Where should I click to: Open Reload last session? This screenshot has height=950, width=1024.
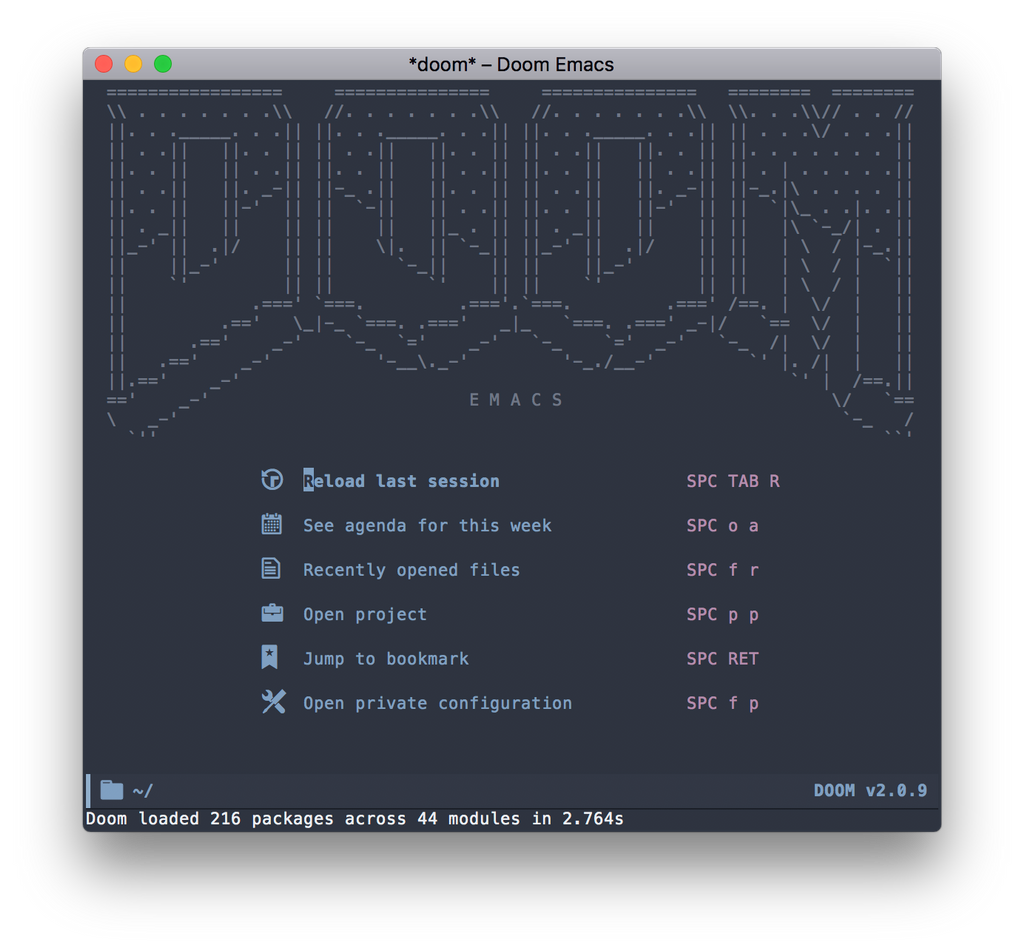[x=401, y=481]
